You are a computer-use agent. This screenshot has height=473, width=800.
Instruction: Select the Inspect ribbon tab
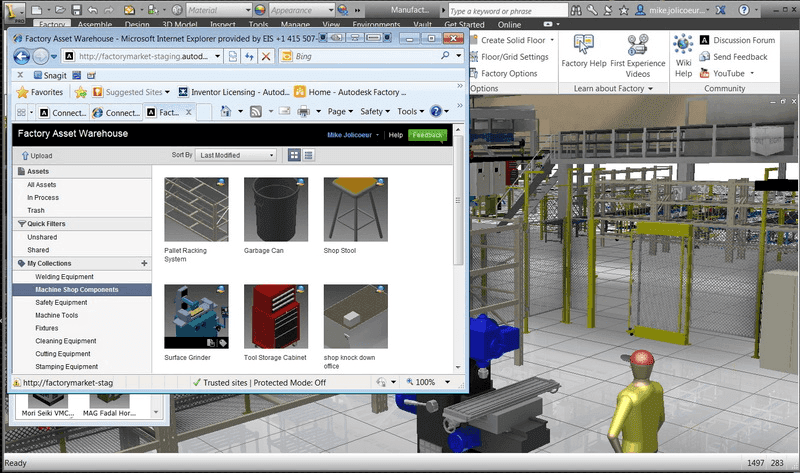tap(222, 24)
